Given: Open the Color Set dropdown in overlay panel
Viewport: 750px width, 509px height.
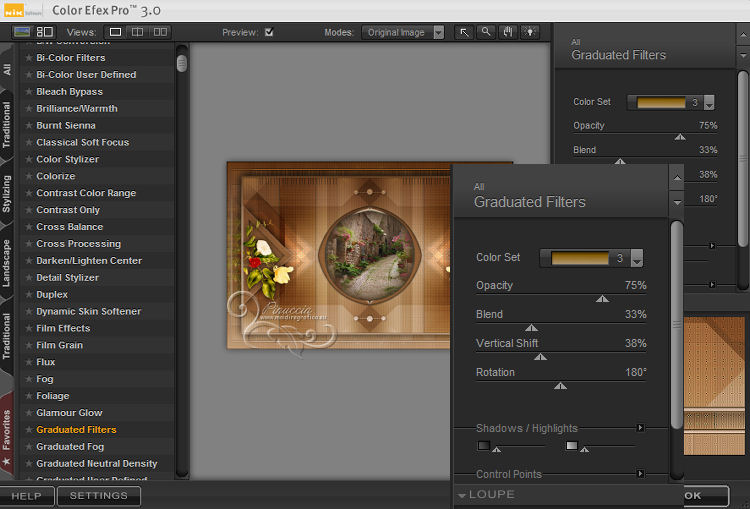Looking at the screenshot, I should point(637,259).
